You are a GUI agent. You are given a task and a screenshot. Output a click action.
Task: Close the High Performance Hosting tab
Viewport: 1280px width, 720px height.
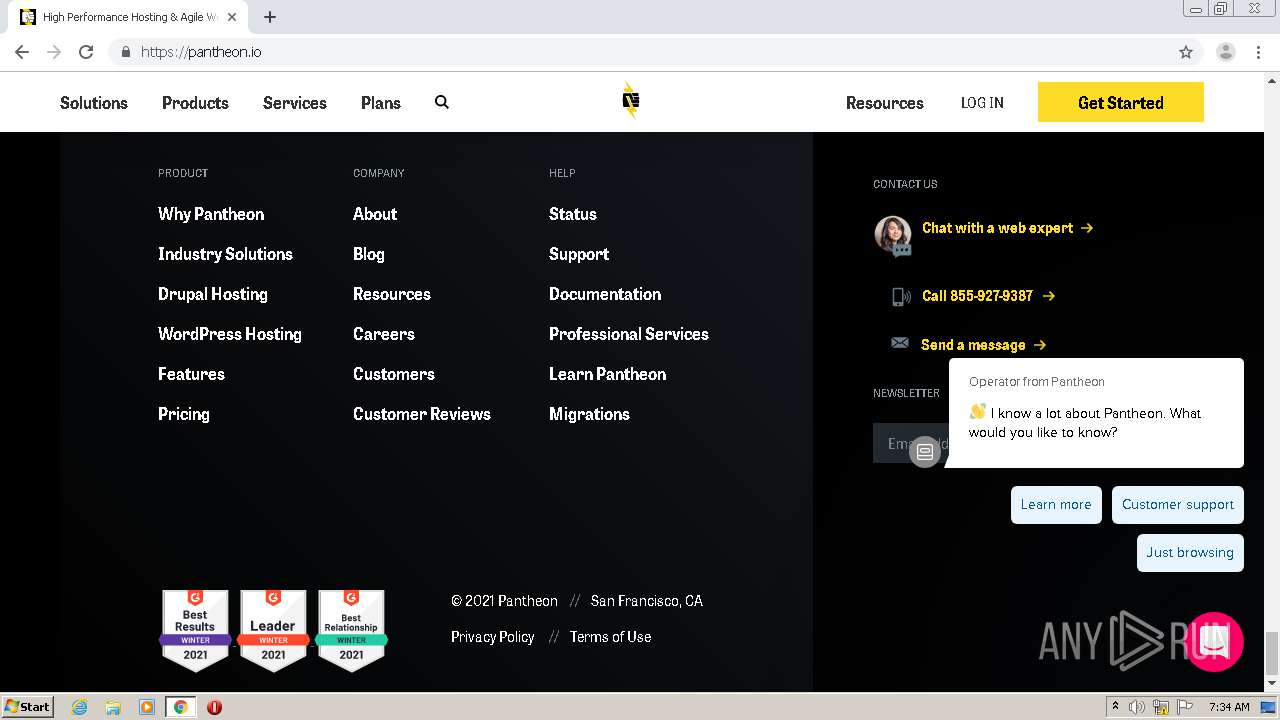(232, 17)
